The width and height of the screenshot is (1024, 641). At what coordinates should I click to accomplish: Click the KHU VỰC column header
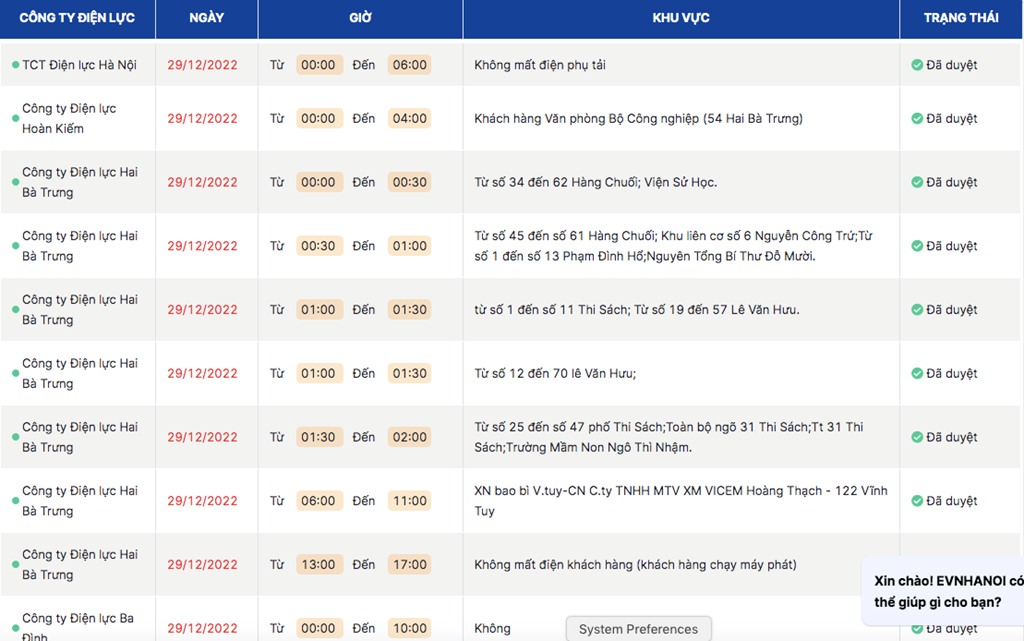[x=681, y=18]
